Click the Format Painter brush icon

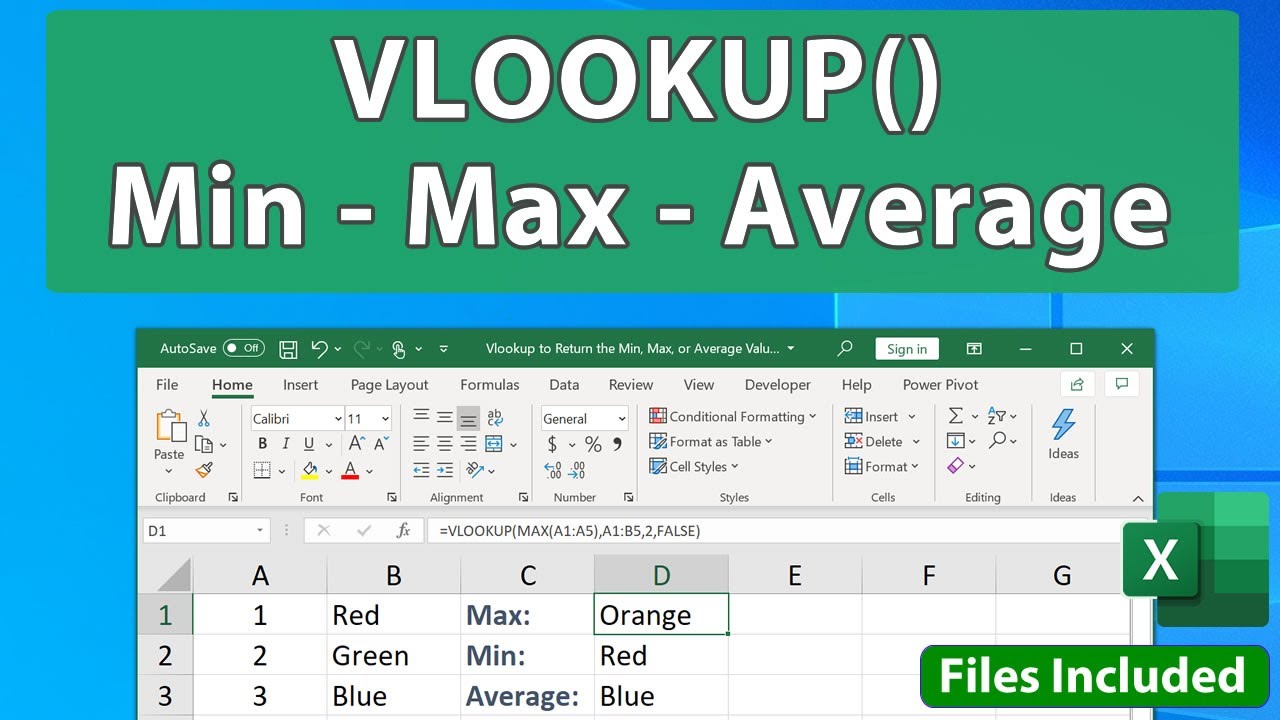click(x=204, y=469)
